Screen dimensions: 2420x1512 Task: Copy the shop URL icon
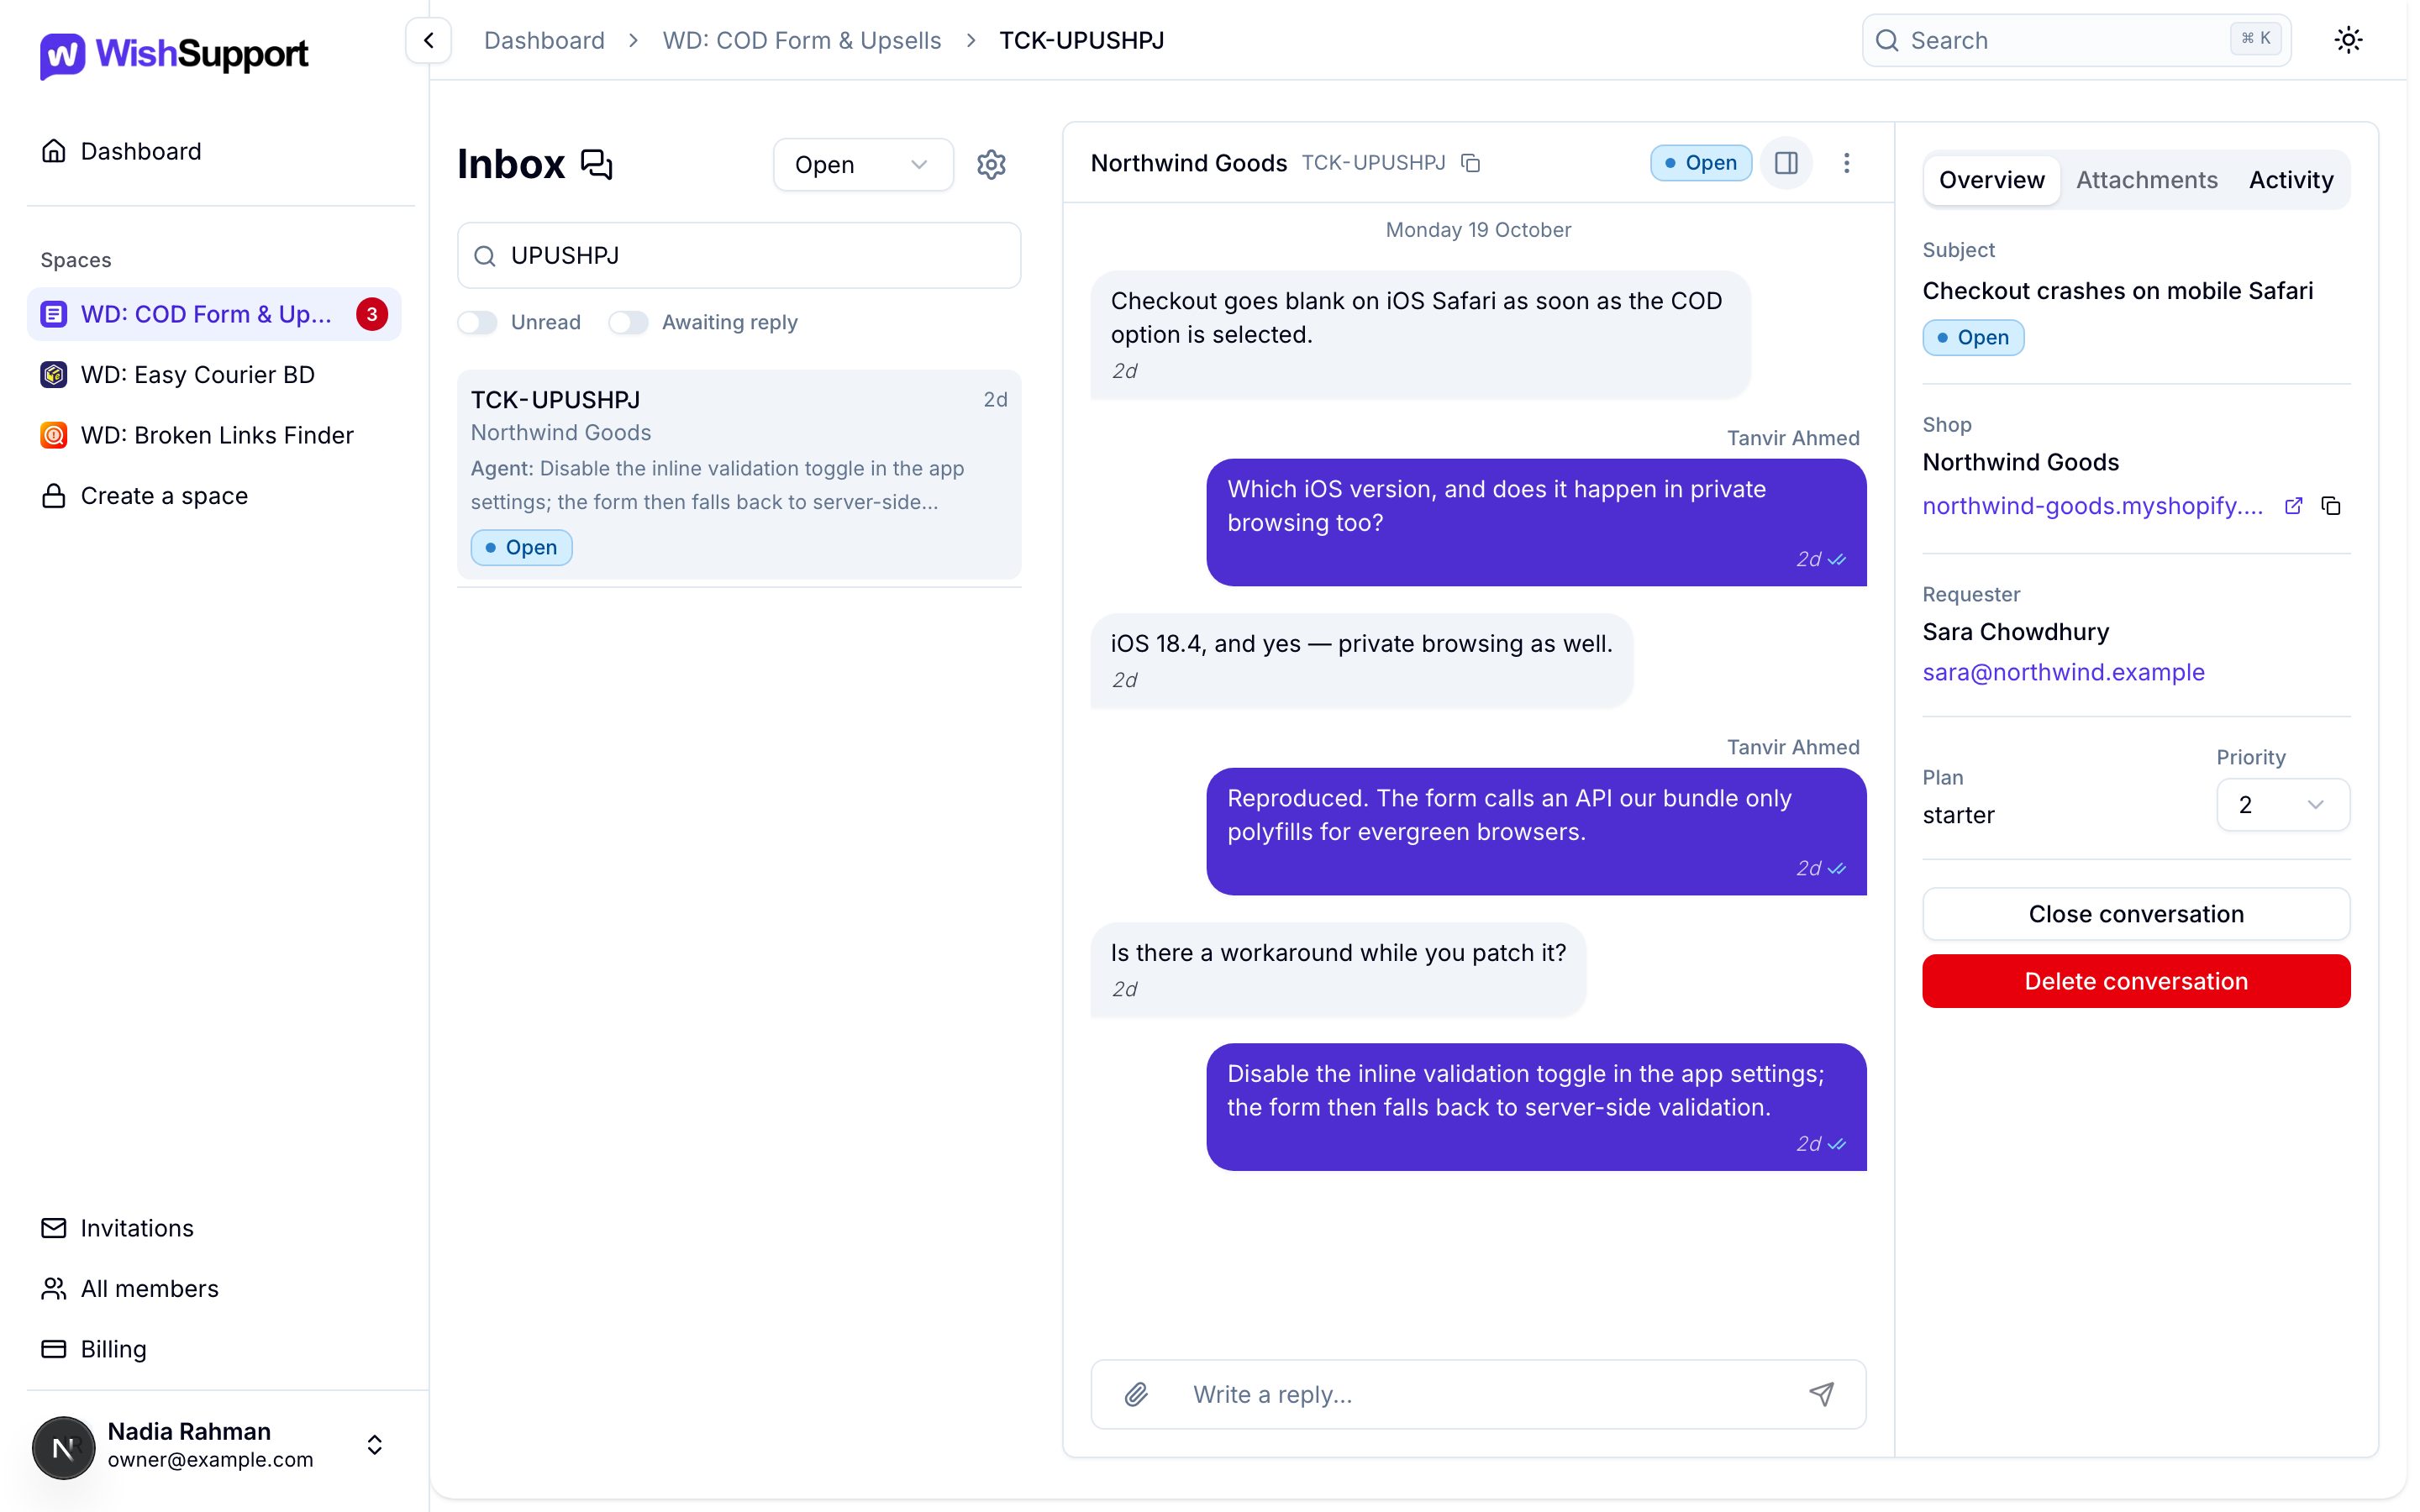(2331, 506)
